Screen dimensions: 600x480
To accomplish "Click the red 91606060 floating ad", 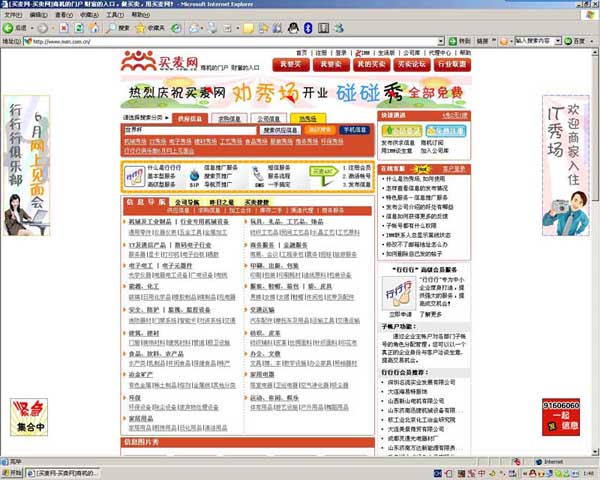I will coord(561,417).
